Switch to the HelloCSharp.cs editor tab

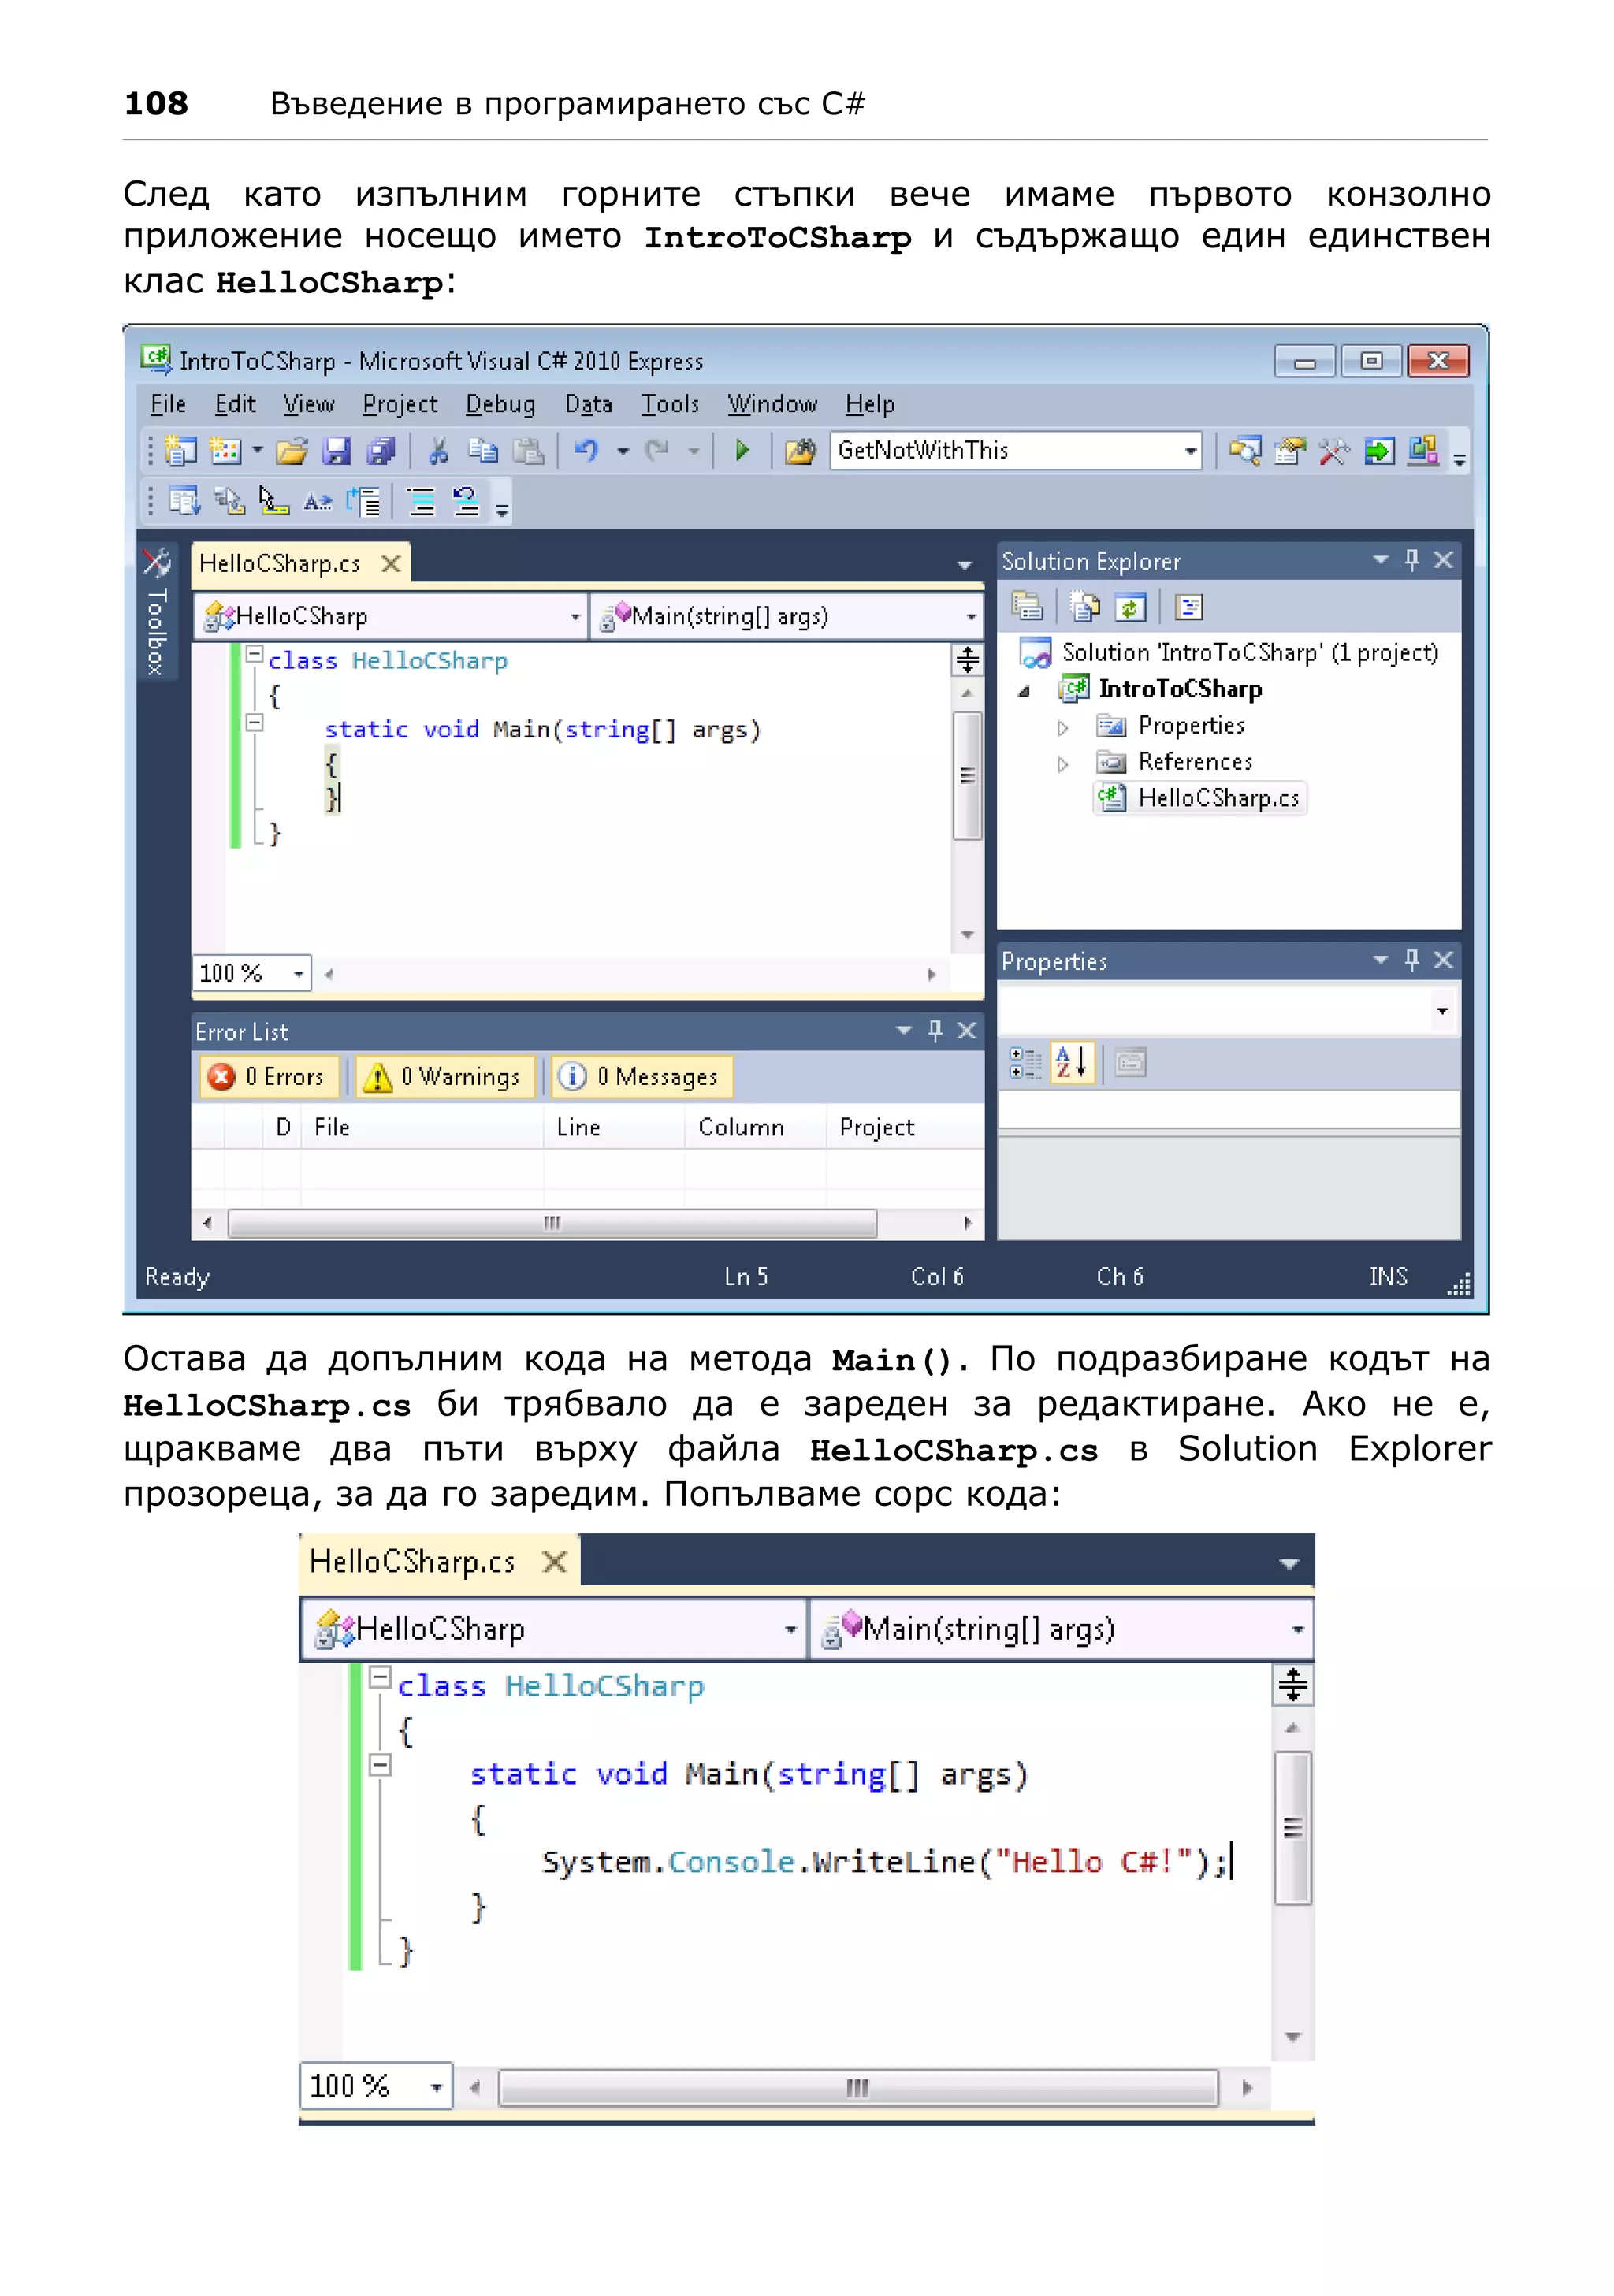pyautogui.click(x=280, y=564)
